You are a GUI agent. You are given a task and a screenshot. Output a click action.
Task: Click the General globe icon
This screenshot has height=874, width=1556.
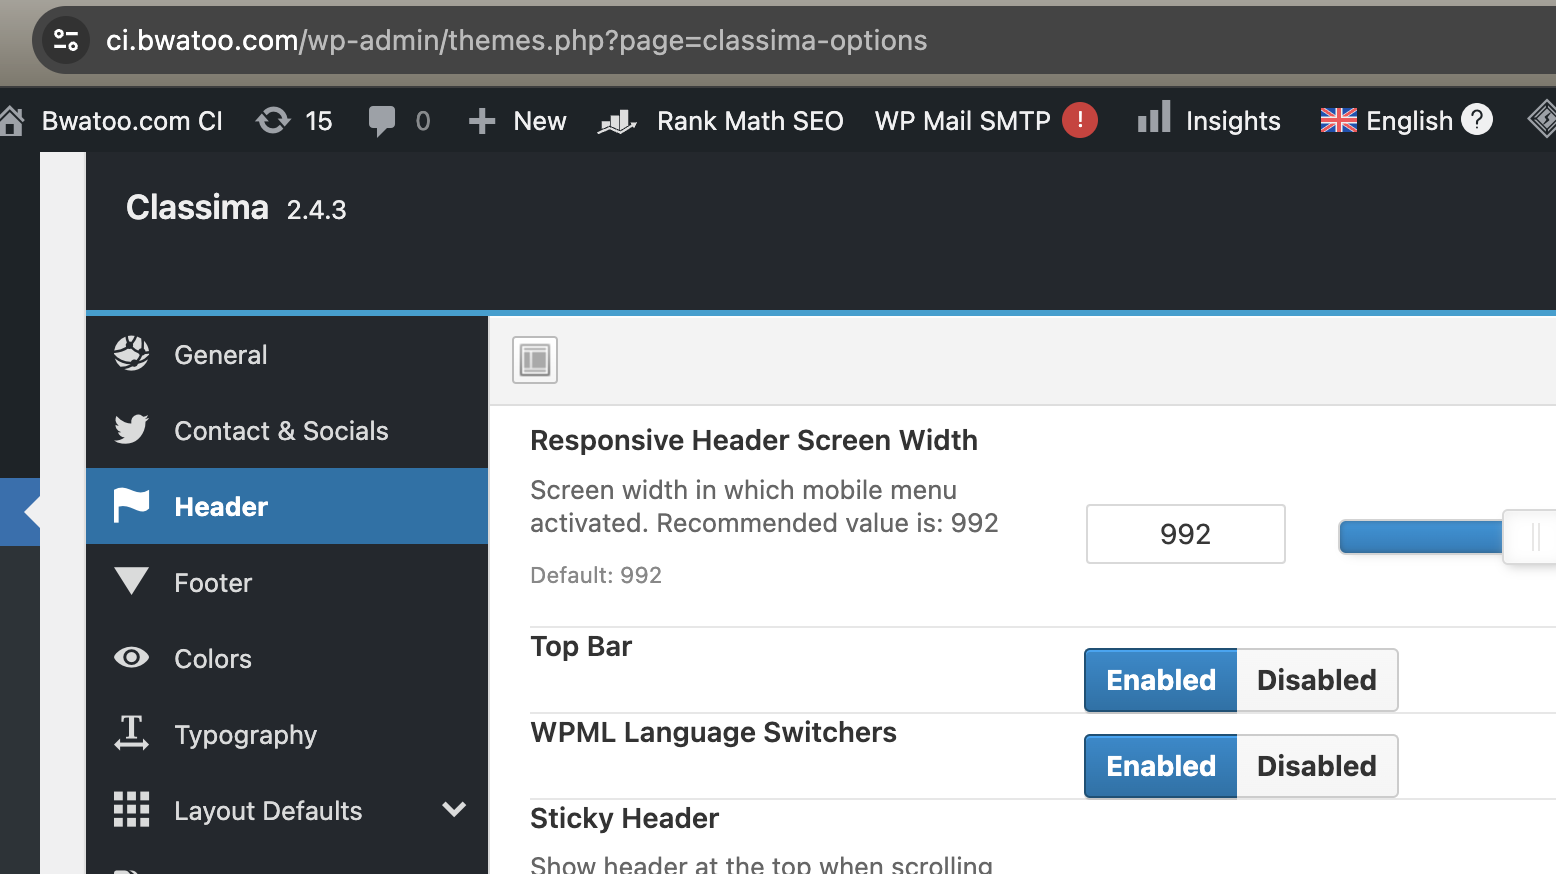pyautogui.click(x=131, y=353)
